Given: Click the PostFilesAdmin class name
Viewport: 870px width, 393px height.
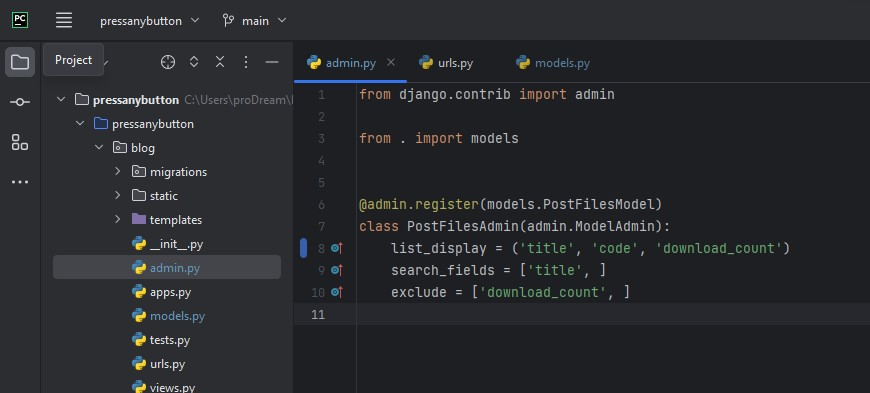Looking at the screenshot, I should tap(463, 226).
